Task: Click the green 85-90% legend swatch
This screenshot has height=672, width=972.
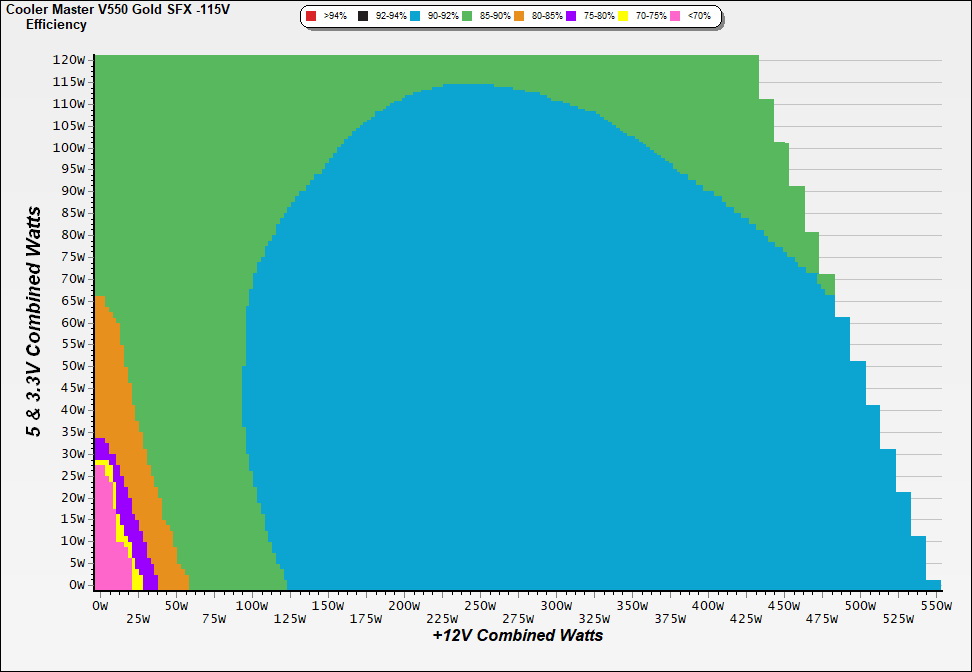Action: coord(467,17)
